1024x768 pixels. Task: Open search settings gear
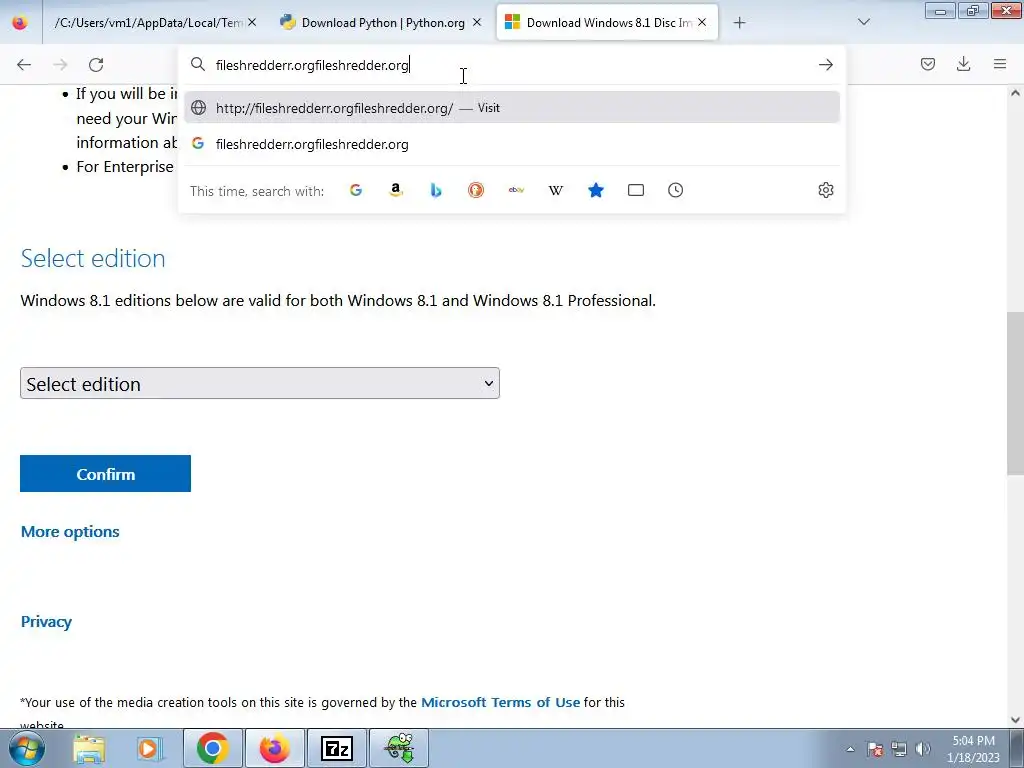pyautogui.click(x=825, y=190)
